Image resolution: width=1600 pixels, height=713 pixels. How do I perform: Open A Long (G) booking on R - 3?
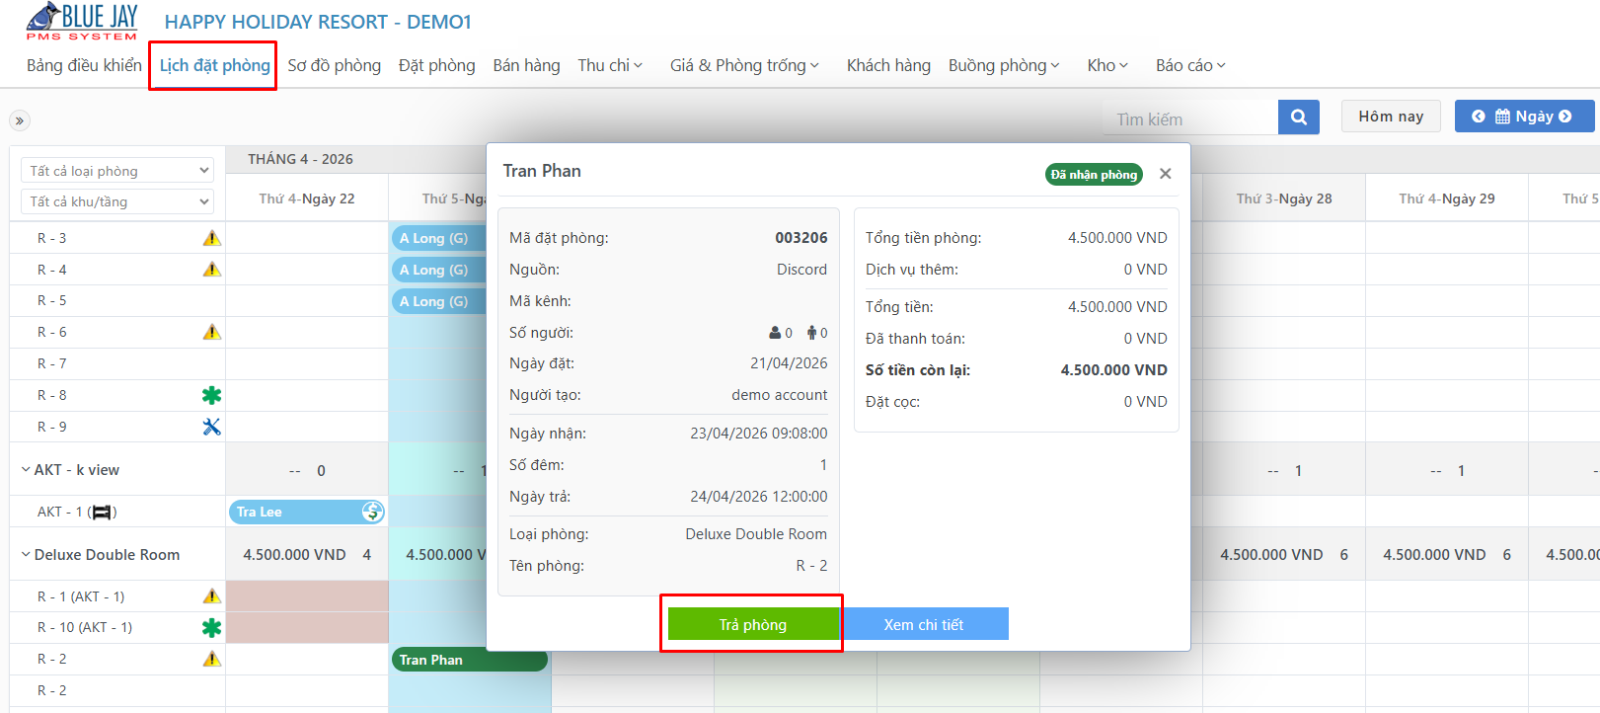click(x=438, y=238)
